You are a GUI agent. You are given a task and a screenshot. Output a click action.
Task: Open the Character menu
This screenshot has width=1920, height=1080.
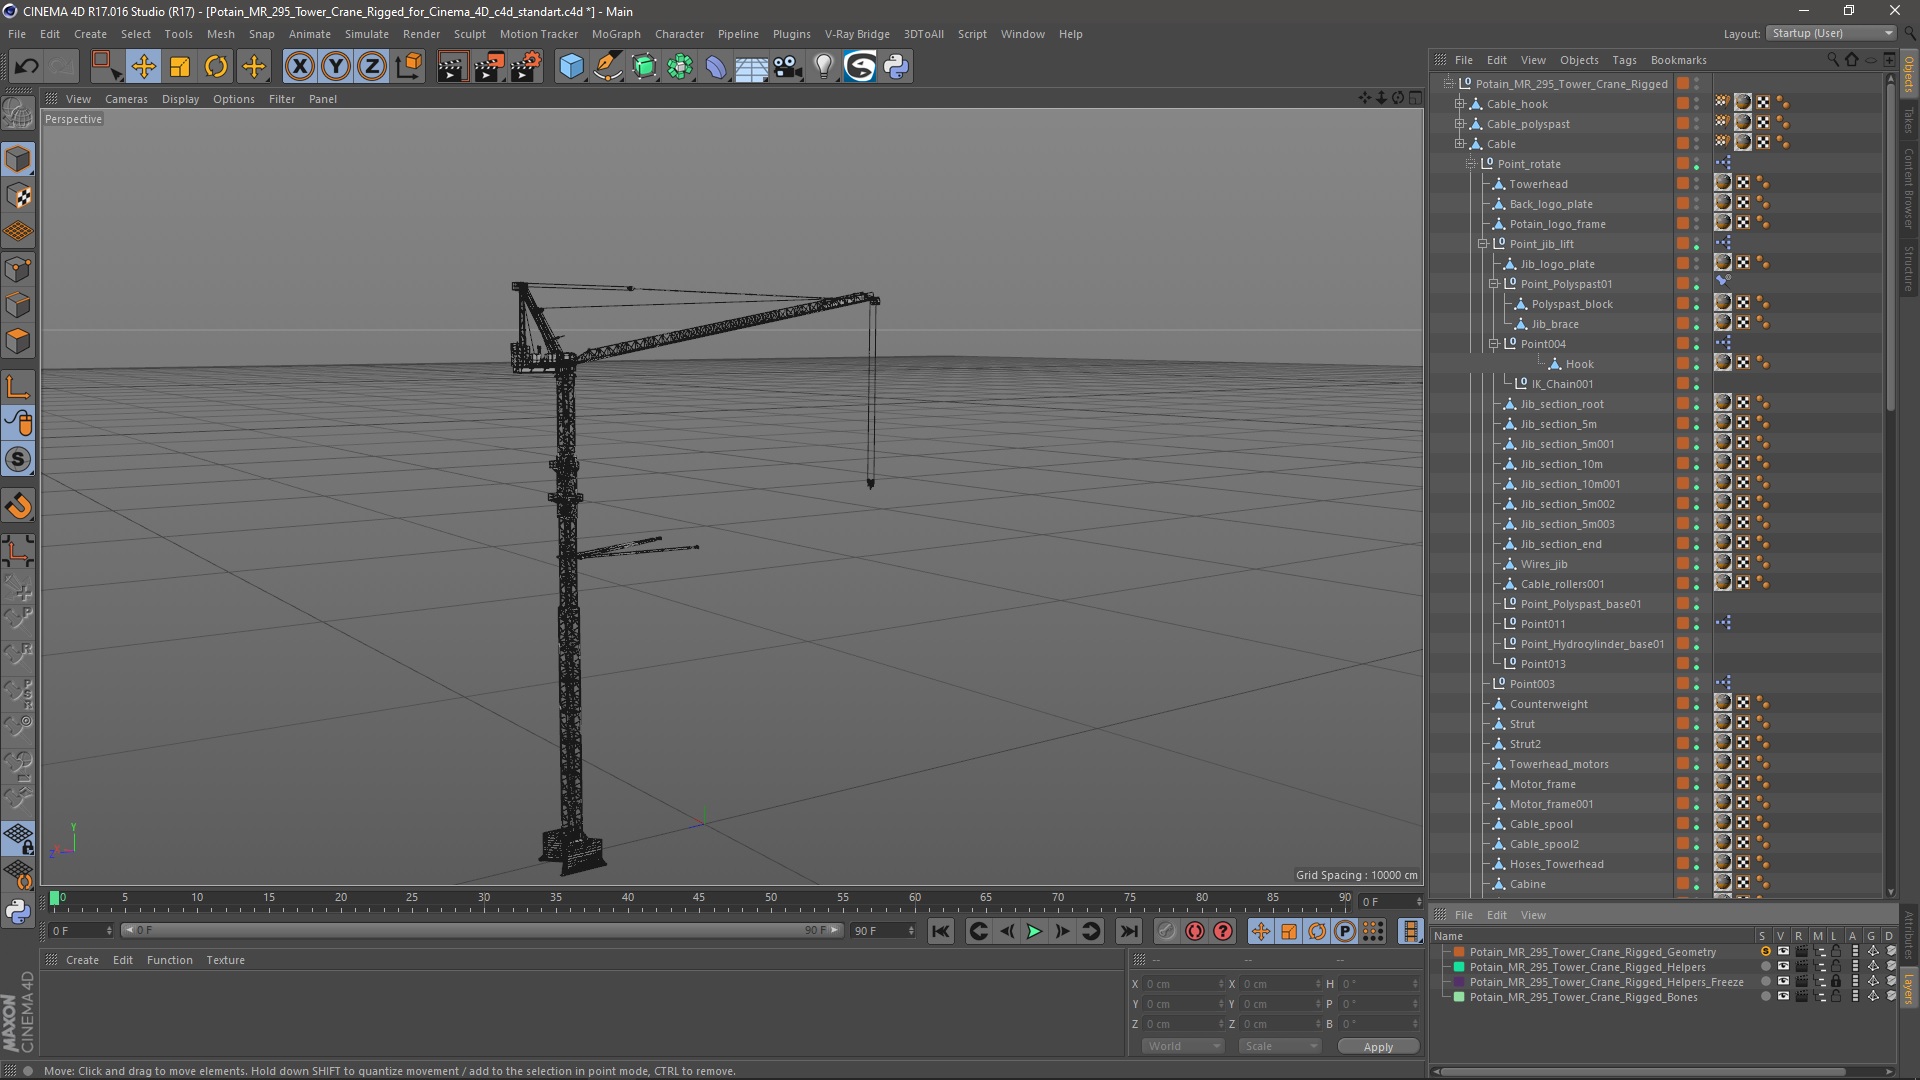click(x=679, y=34)
